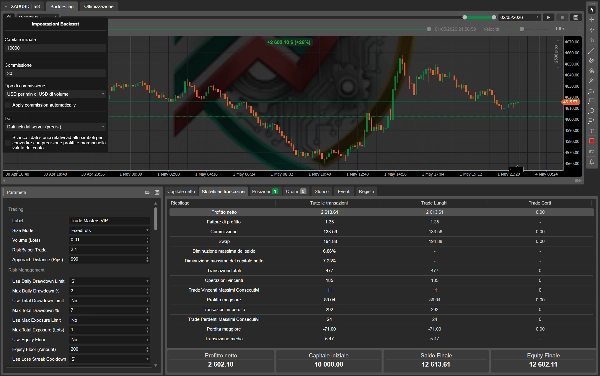Click the Label parameter text field
Viewport: 600px width, 376px height.
(x=109, y=221)
